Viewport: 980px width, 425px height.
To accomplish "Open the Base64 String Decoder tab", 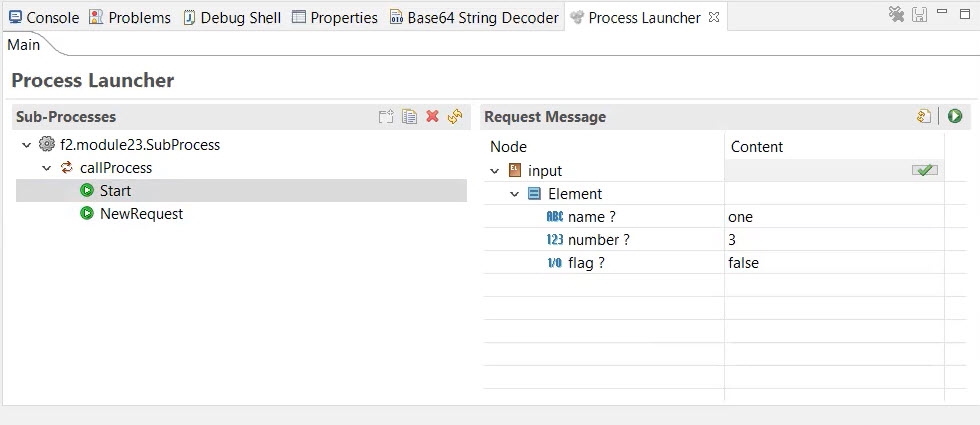I will pos(473,18).
